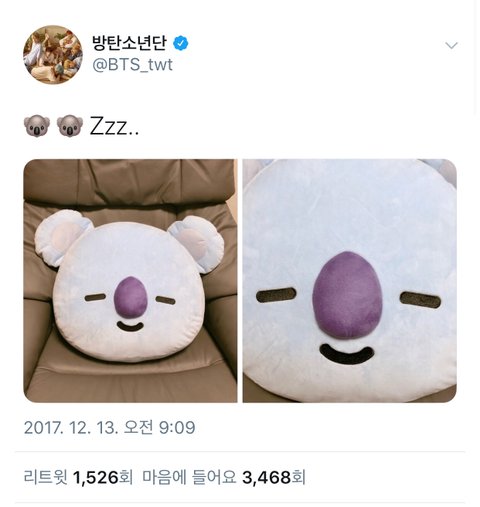Screen dimensions: 480x507
Task: Click the tweet timestamp 2017. 12. 13.
Action: 71,427
